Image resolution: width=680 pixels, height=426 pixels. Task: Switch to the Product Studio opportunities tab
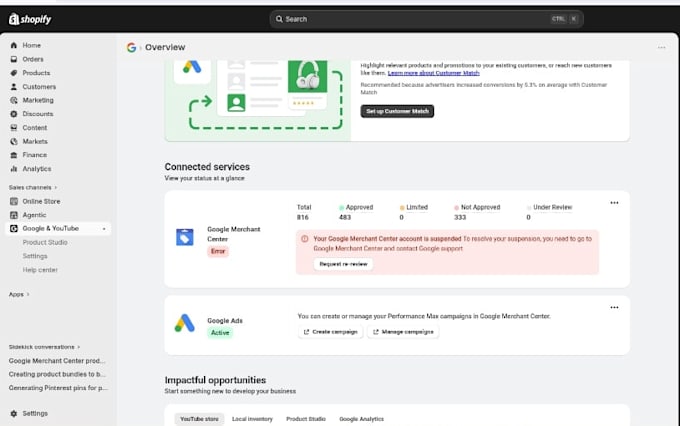[x=306, y=419]
